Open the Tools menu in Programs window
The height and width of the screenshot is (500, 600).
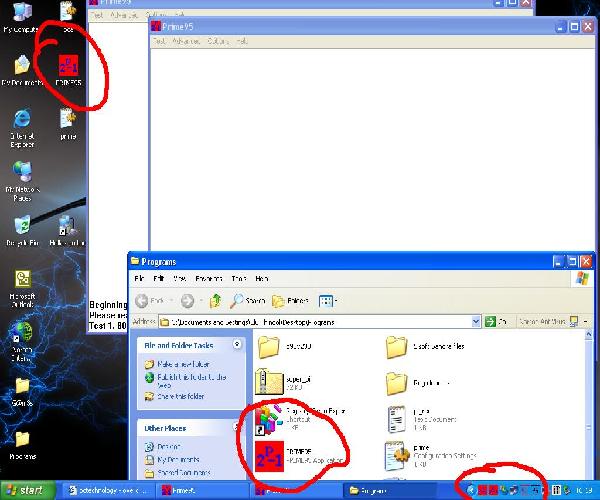(239, 279)
